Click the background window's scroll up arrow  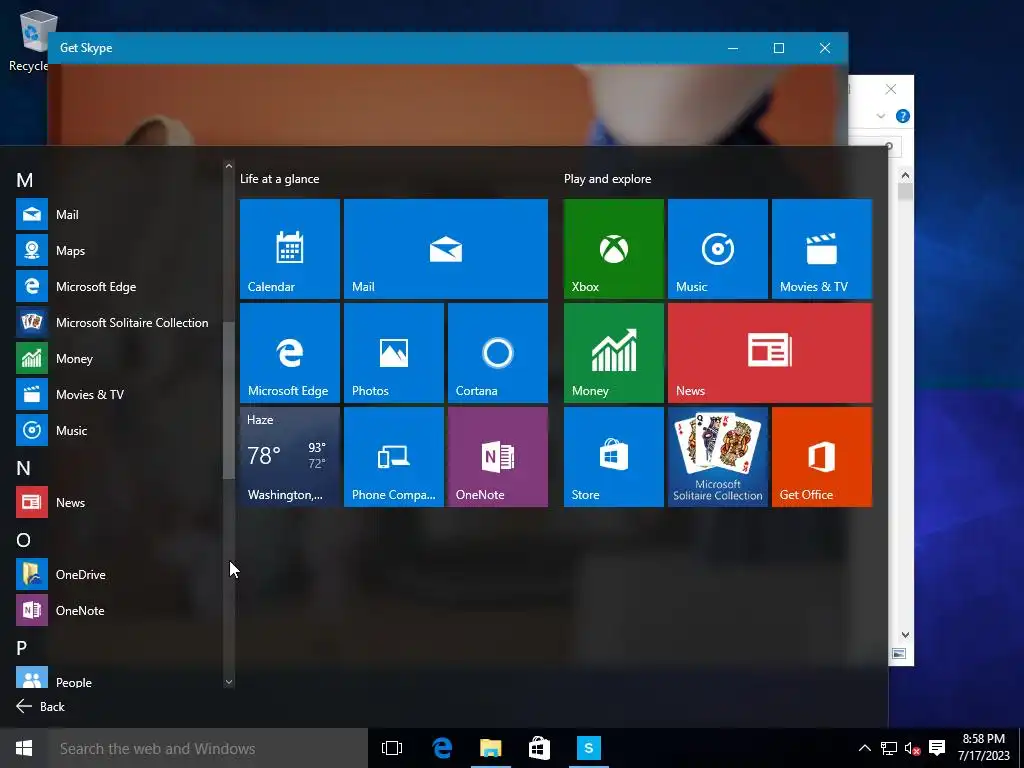coord(905,175)
